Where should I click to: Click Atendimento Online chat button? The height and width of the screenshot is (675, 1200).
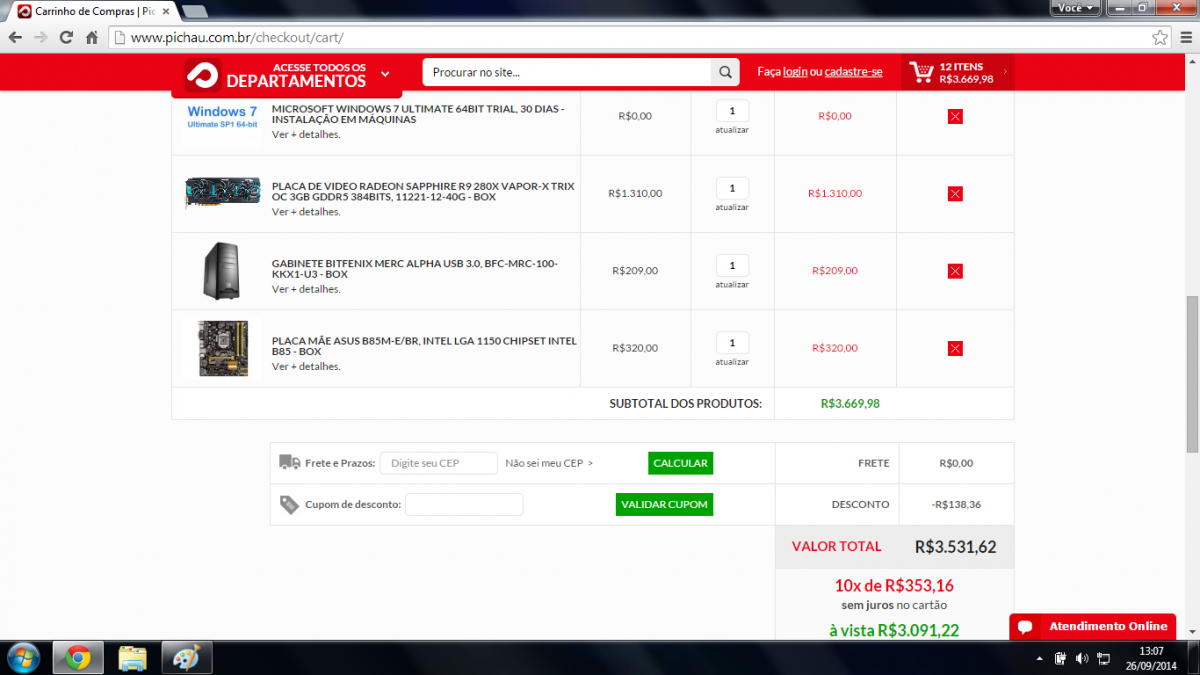click(x=1092, y=626)
